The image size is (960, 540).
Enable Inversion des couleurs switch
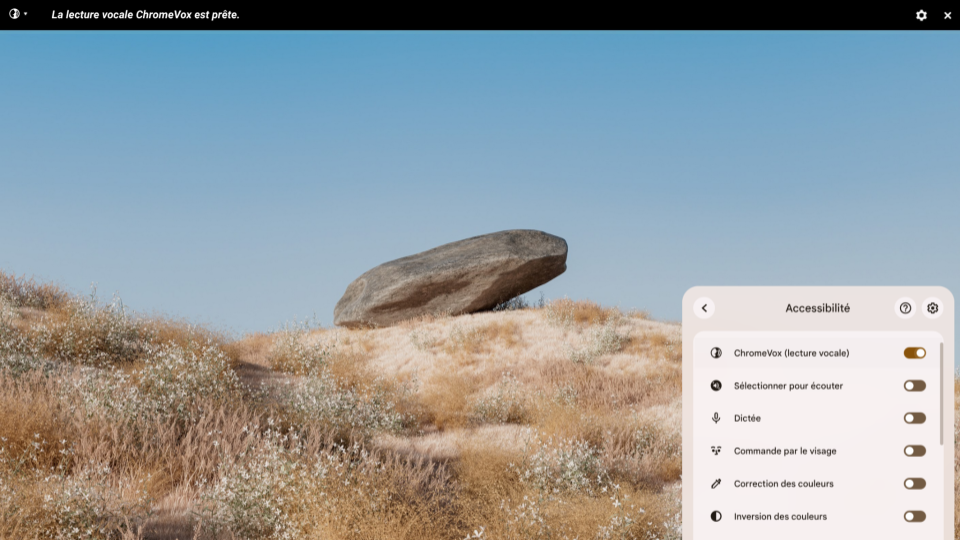point(914,516)
